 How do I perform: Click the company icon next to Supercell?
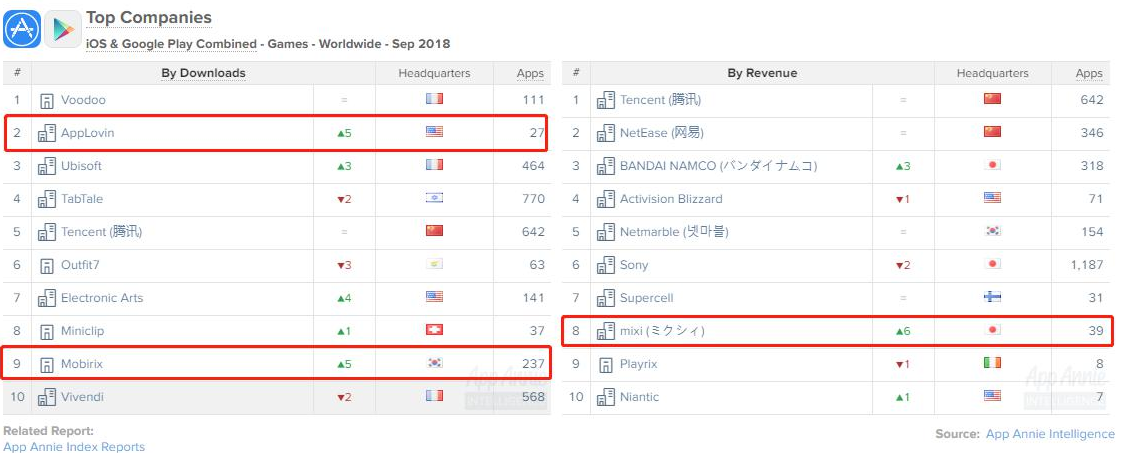(x=606, y=298)
